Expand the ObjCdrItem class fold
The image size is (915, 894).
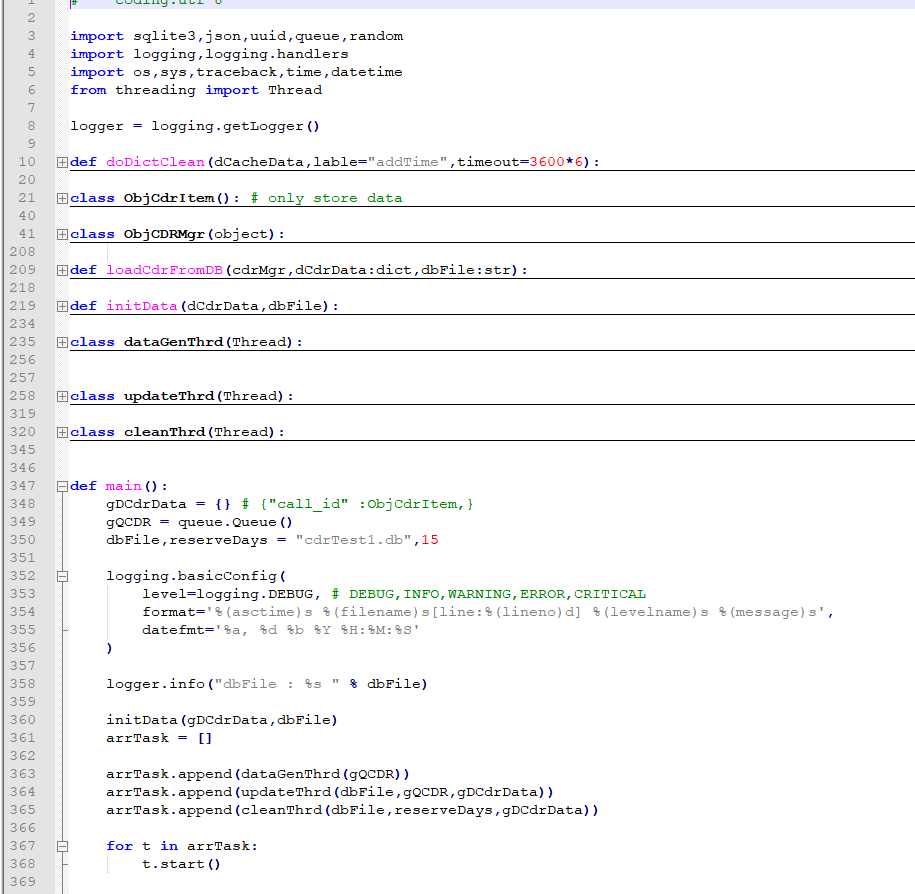62,198
